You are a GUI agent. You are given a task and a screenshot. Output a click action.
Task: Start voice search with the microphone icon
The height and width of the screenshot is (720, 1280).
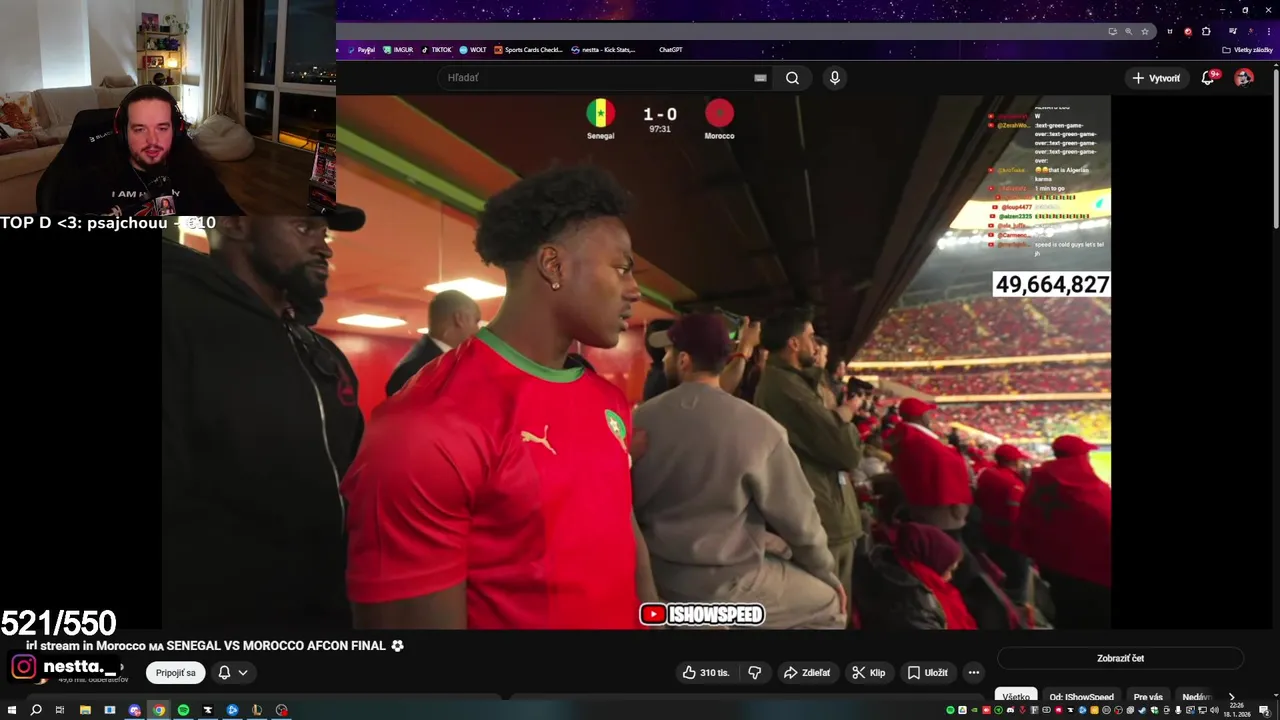point(834,78)
